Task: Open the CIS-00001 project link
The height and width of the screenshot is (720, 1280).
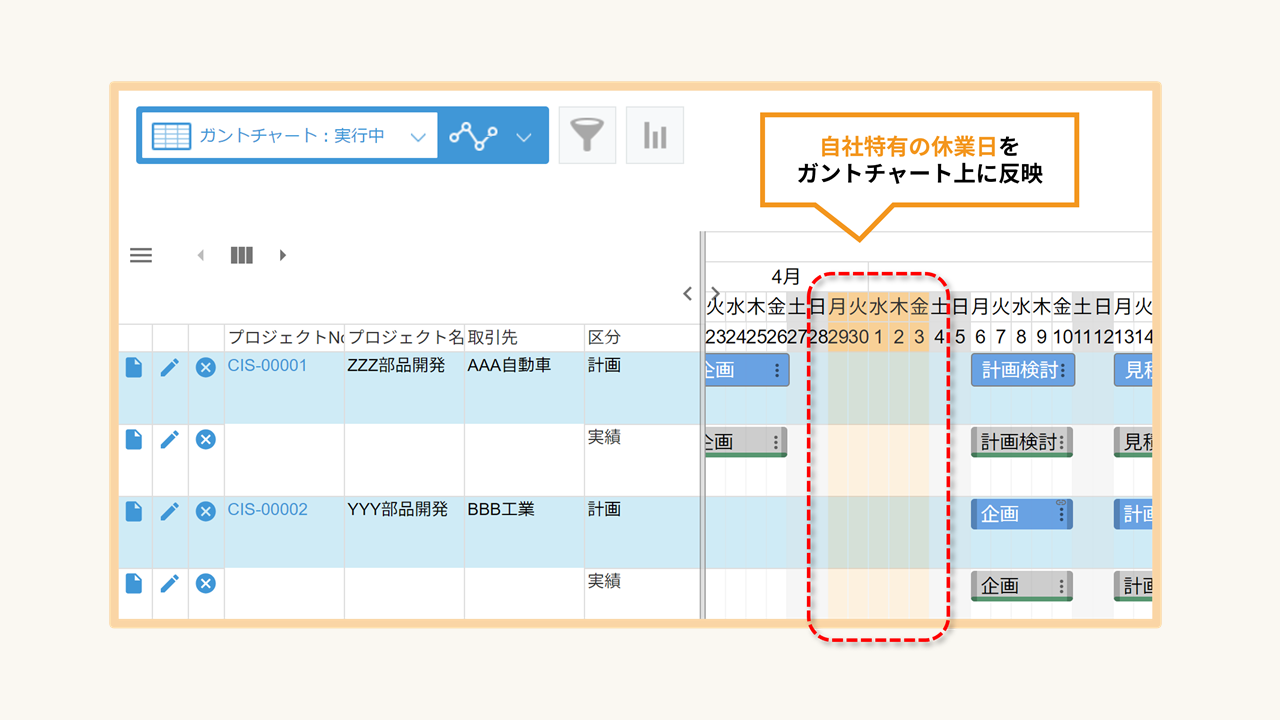Action: tap(267, 366)
